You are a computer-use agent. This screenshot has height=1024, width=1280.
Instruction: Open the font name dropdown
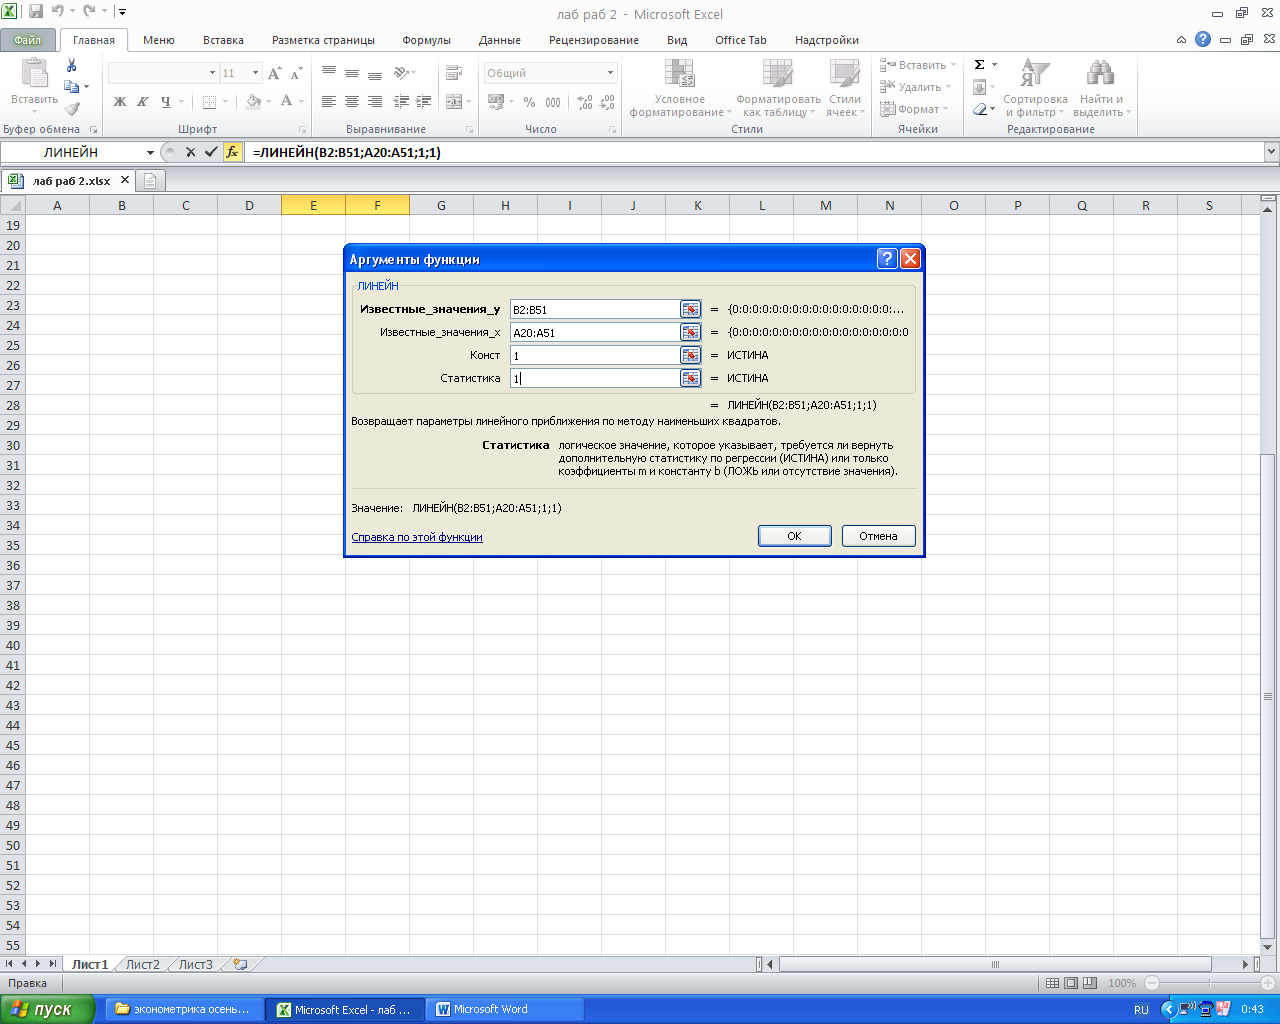coord(212,73)
